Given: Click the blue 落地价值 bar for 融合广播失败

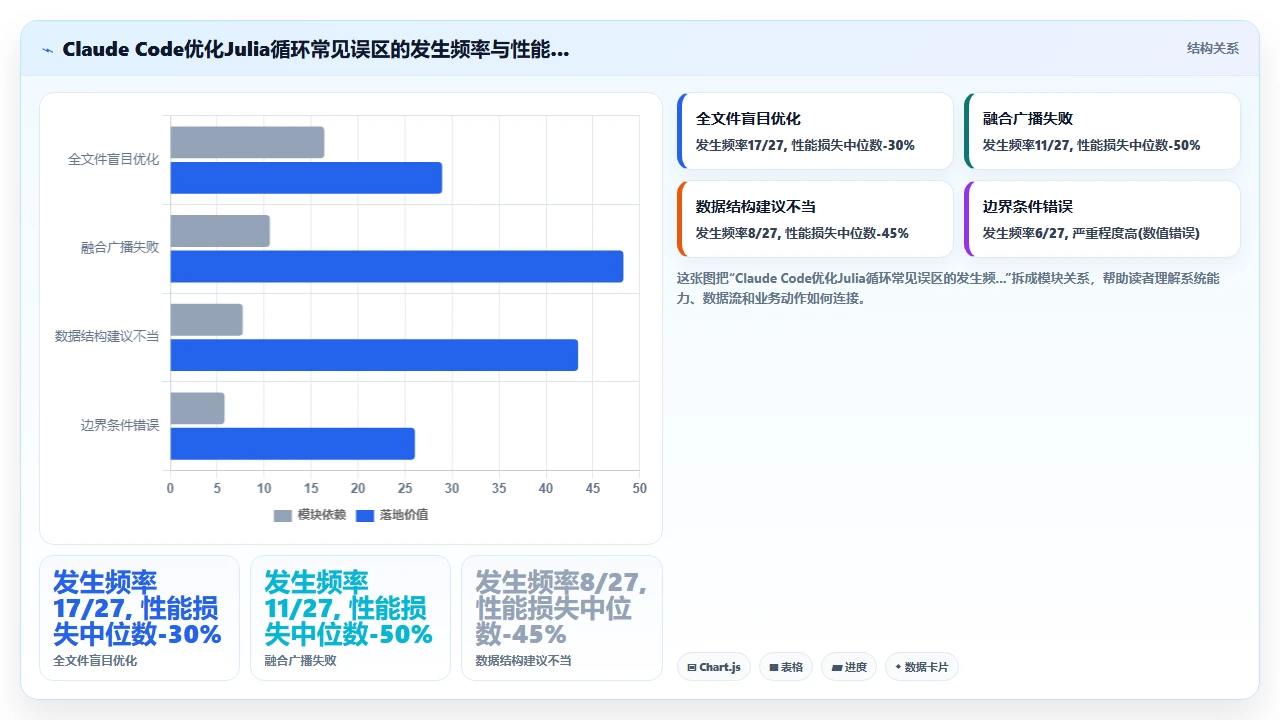Looking at the screenshot, I should tap(396, 266).
